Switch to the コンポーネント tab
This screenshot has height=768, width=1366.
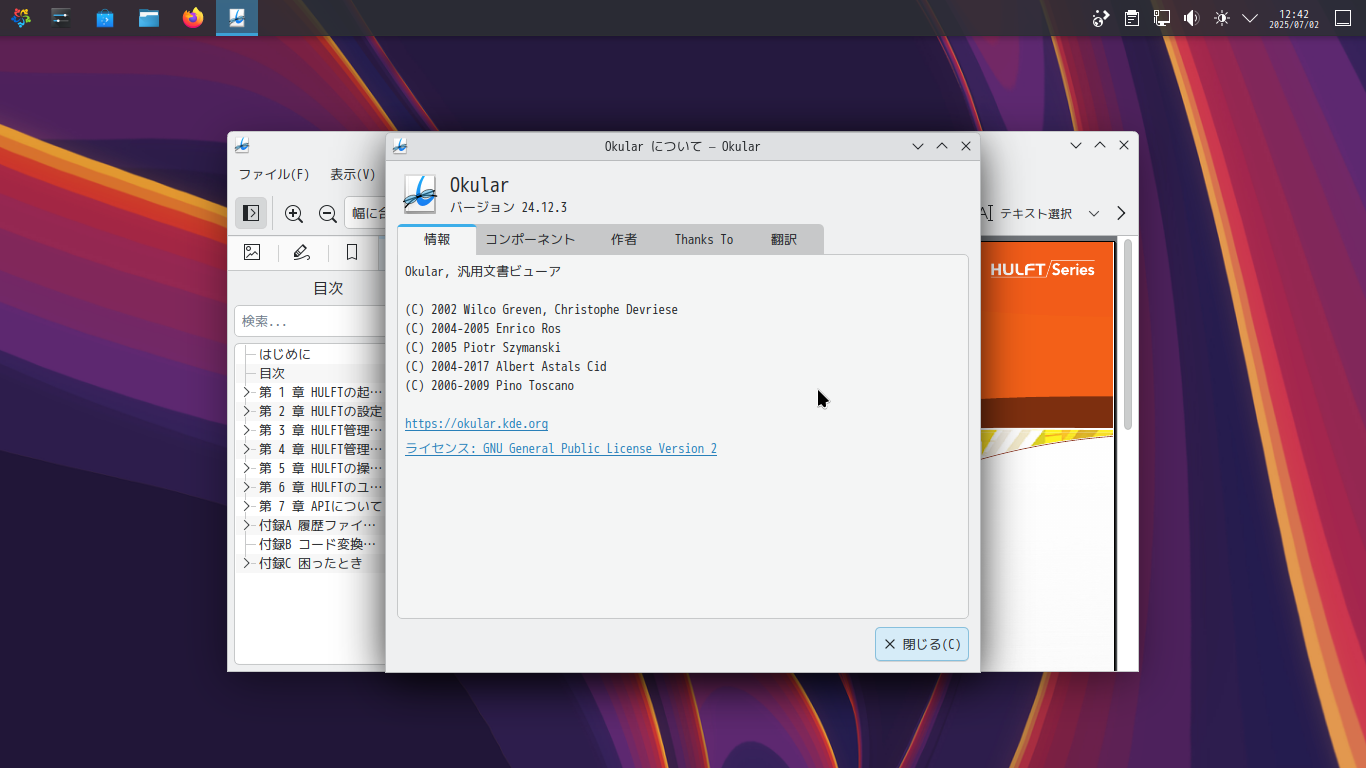coord(530,240)
